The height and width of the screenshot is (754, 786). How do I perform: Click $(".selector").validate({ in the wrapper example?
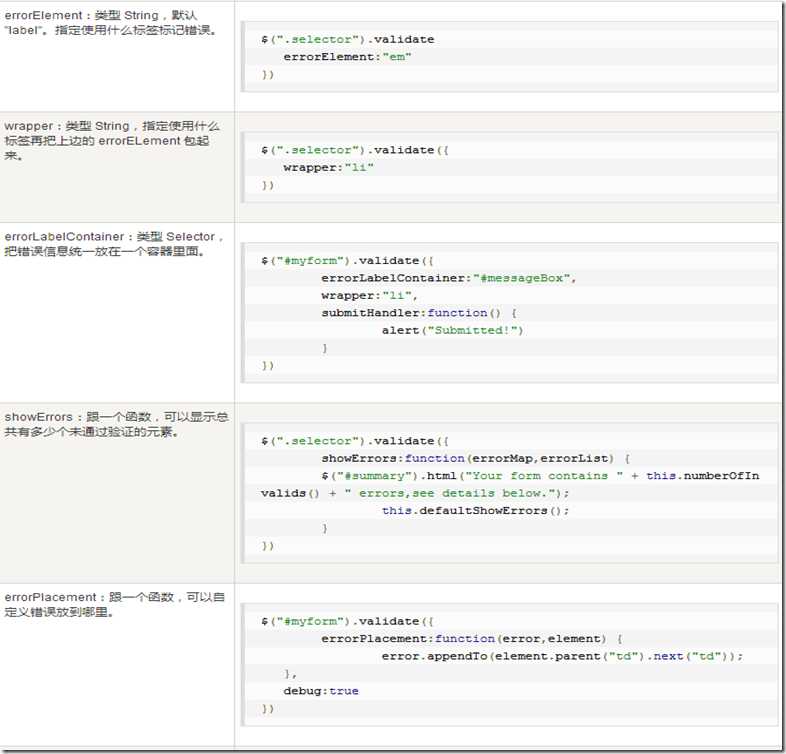tap(354, 150)
